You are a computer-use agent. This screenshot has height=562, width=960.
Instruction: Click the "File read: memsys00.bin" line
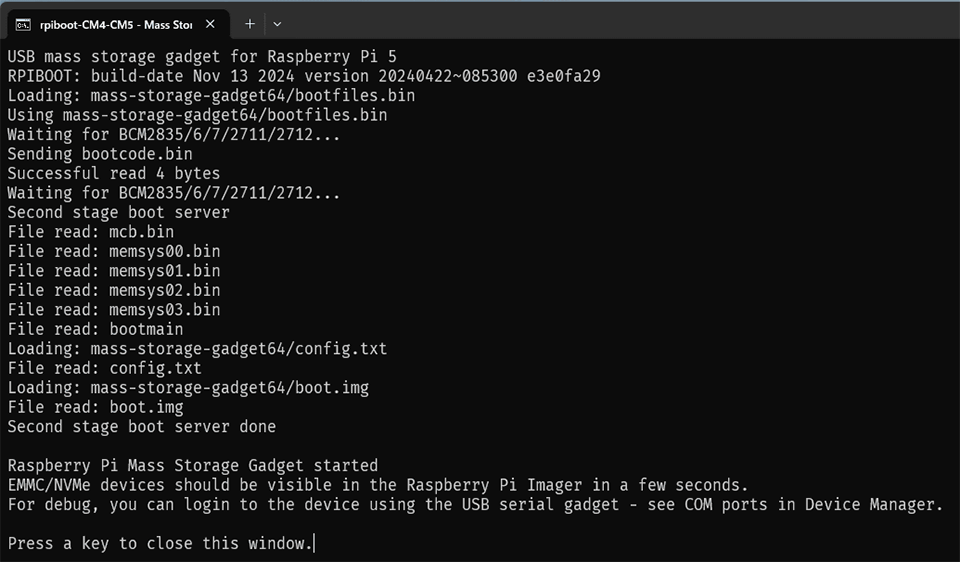click(113, 251)
